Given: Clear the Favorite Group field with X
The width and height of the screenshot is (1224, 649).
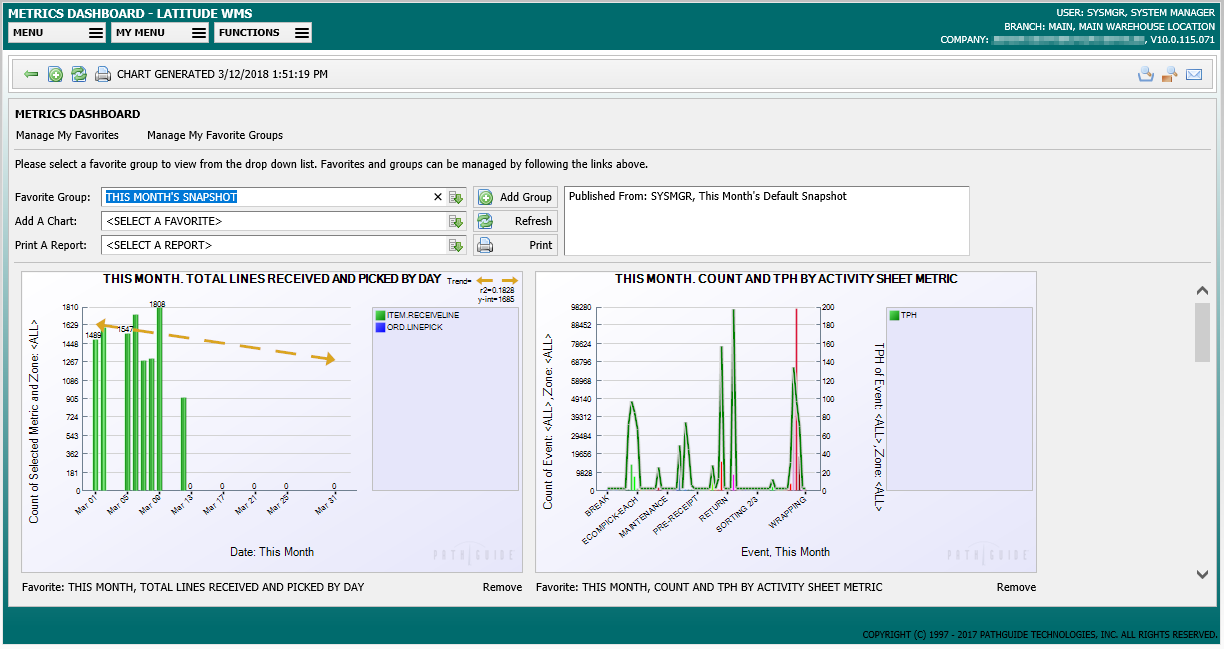Looking at the screenshot, I should tap(437, 197).
